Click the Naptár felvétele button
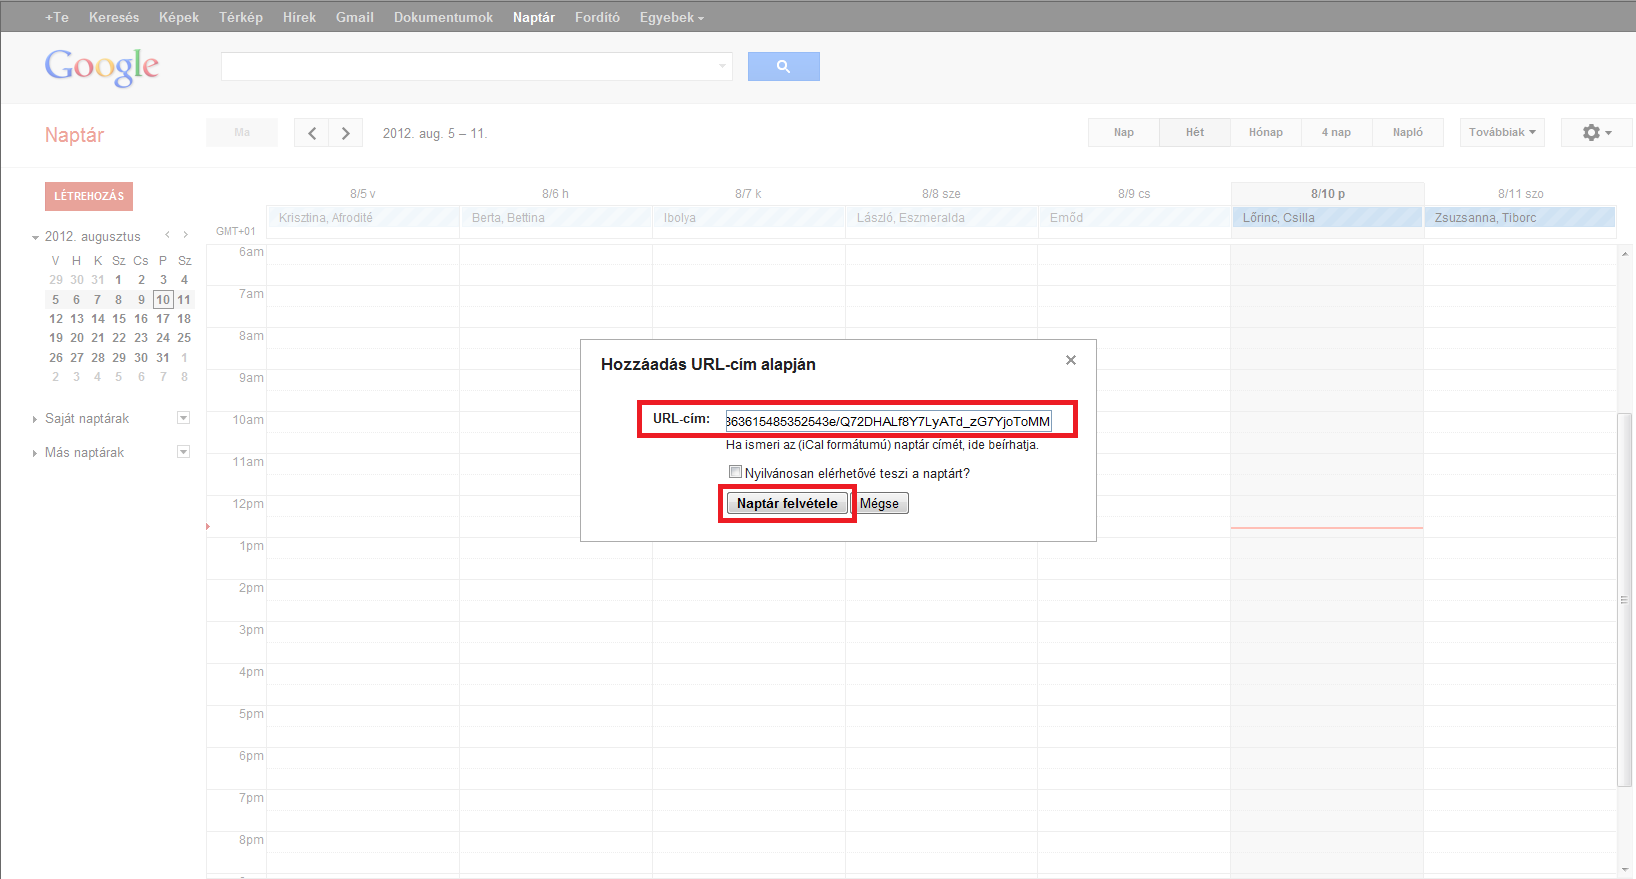The width and height of the screenshot is (1636, 879). click(x=787, y=503)
